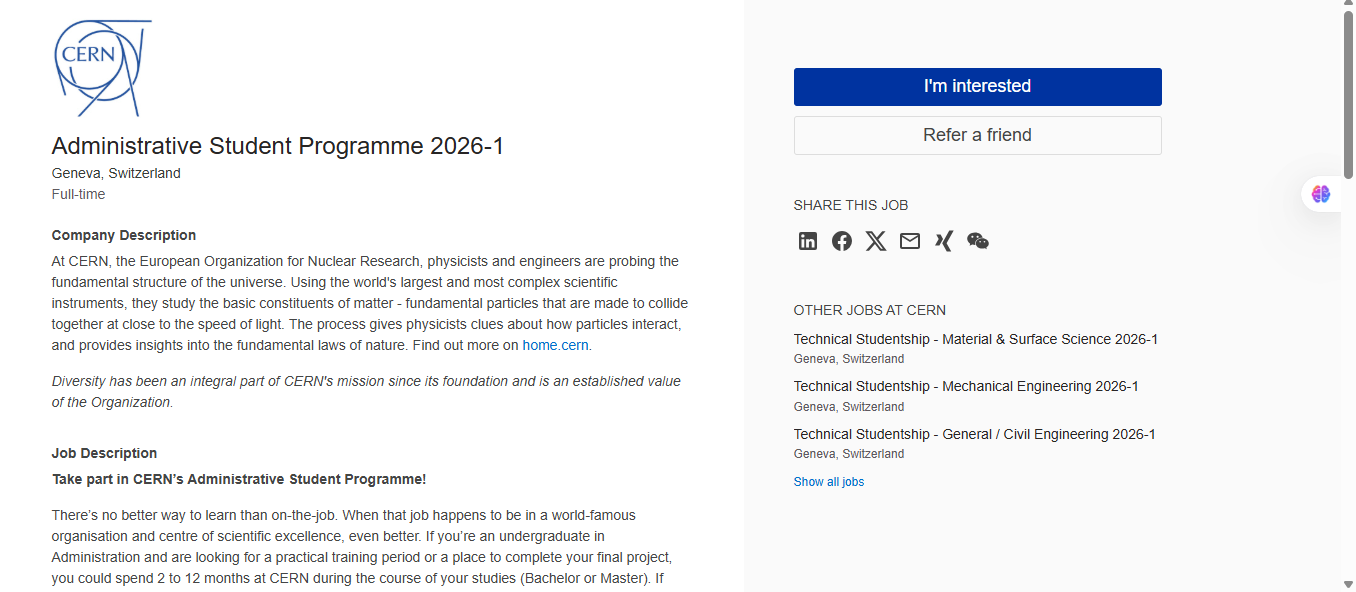
Task: Click the Job Description heading
Action: click(x=104, y=453)
